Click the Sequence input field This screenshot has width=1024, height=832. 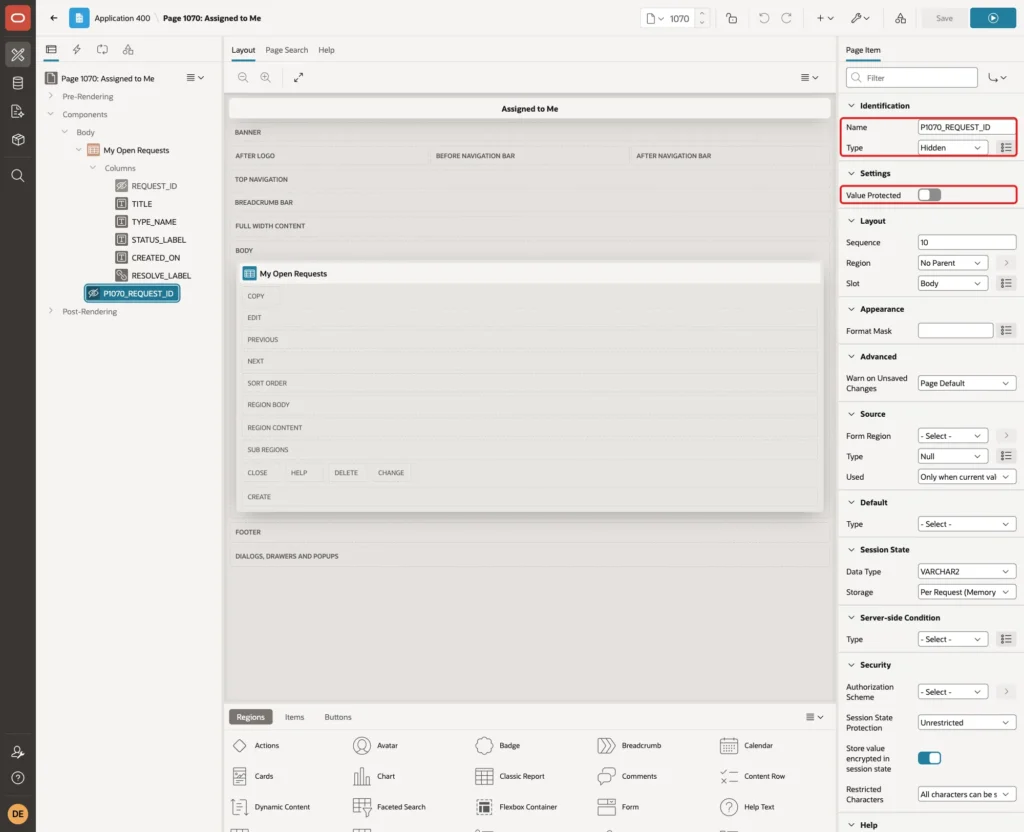click(x=967, y=242)
